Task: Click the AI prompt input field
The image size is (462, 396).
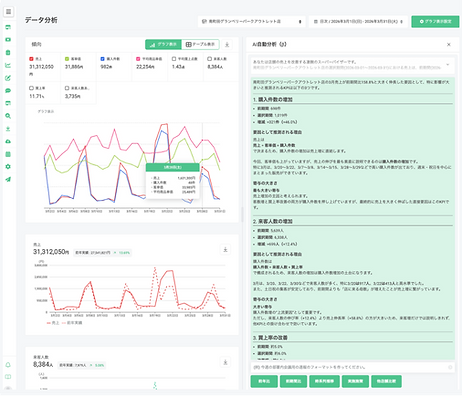Action: point(353,367)
